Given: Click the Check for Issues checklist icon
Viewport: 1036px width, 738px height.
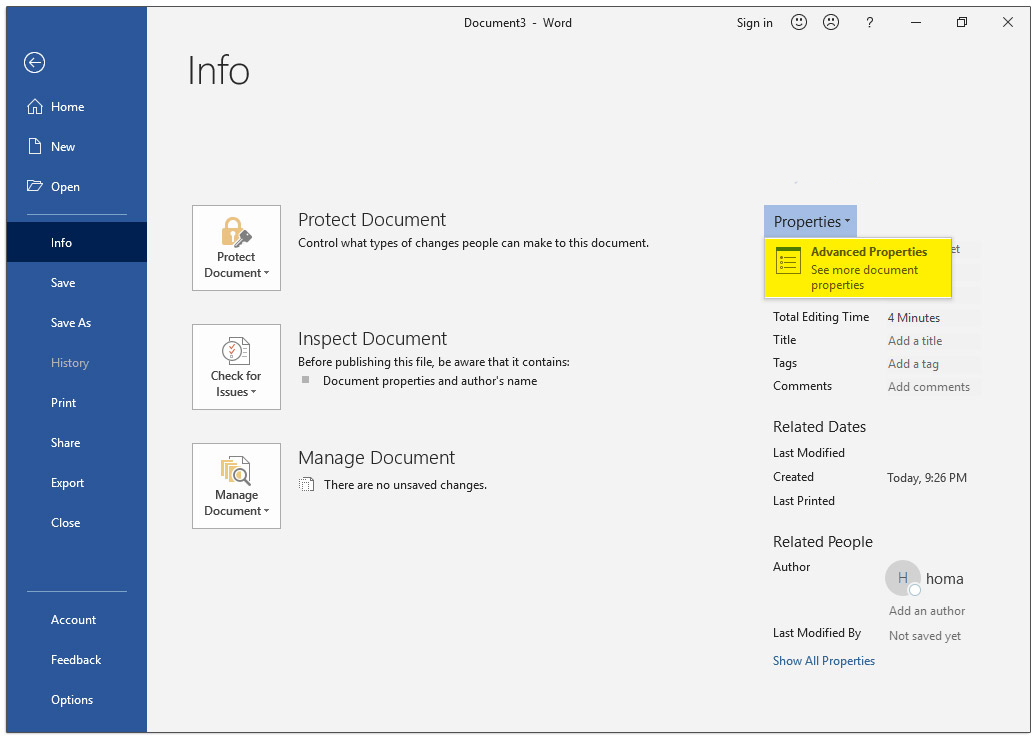Looking at the screenshot, I should pyautogui.click(x=236, y=351).
